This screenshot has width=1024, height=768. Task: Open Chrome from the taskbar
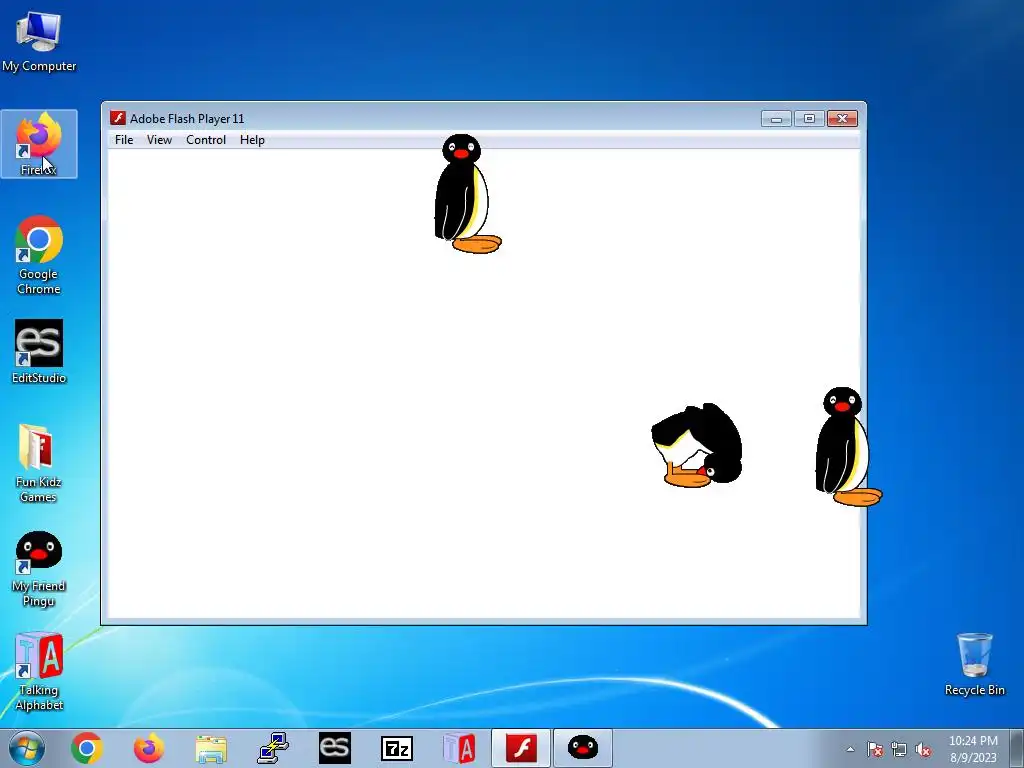(87, 748)
